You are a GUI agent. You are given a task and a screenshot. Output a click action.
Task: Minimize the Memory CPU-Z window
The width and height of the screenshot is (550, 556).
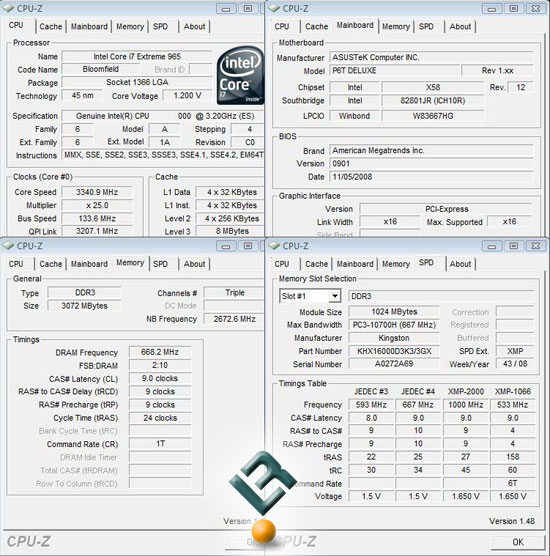[x=226, y=246]
